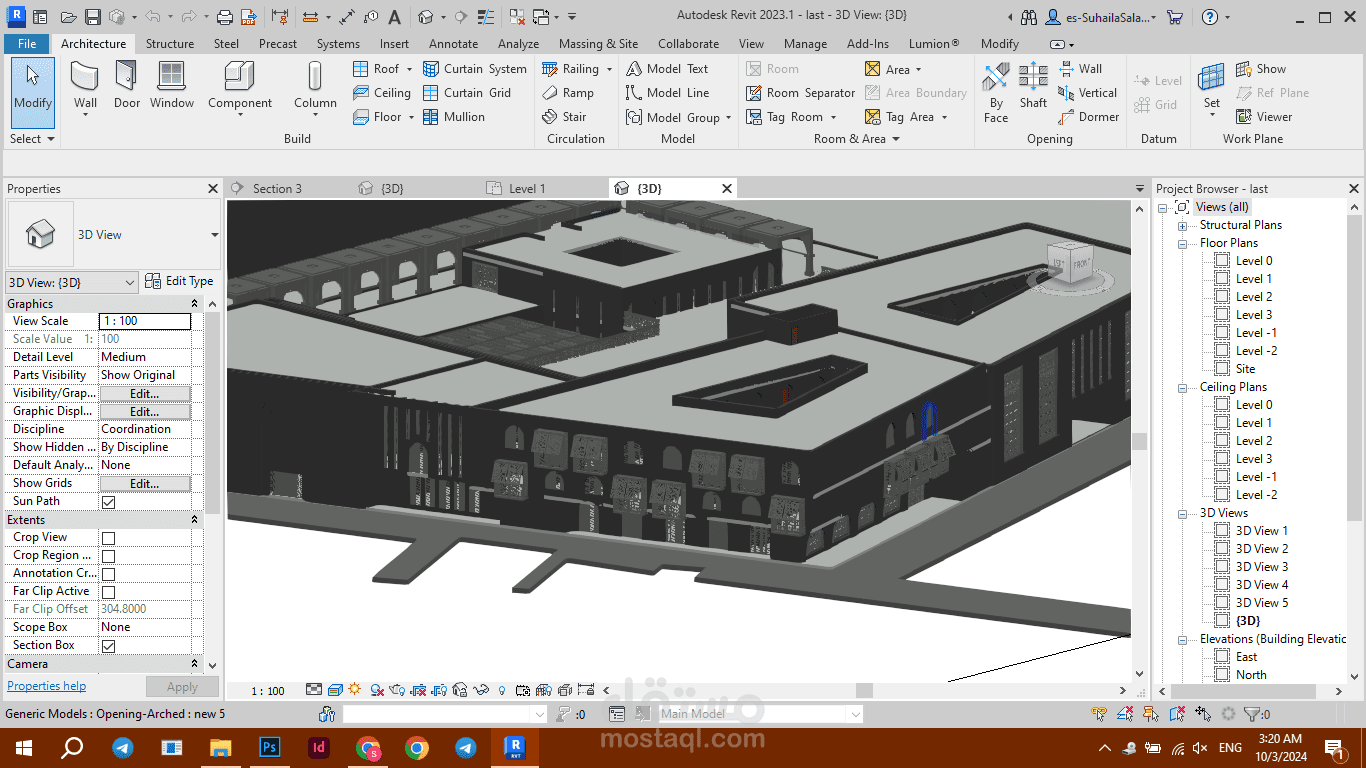1366x768 pixels.
Task: Open the Properties help link
Action: point(46,686)
